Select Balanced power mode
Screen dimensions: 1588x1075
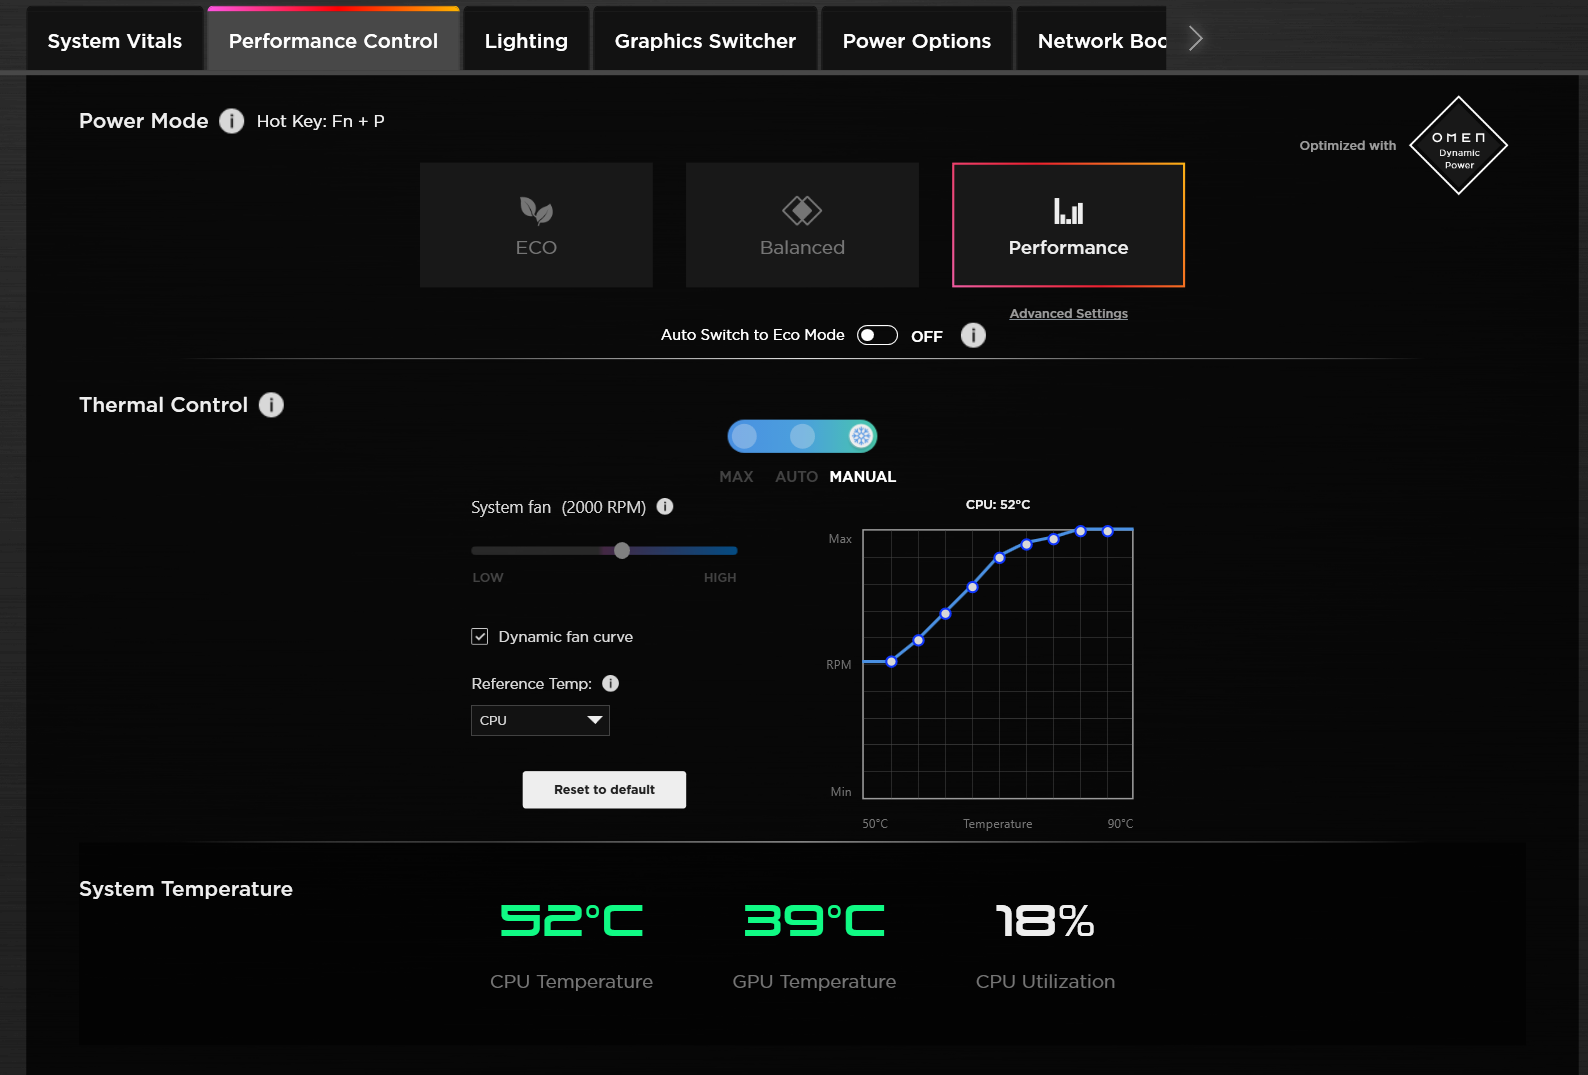coord(802,225)
